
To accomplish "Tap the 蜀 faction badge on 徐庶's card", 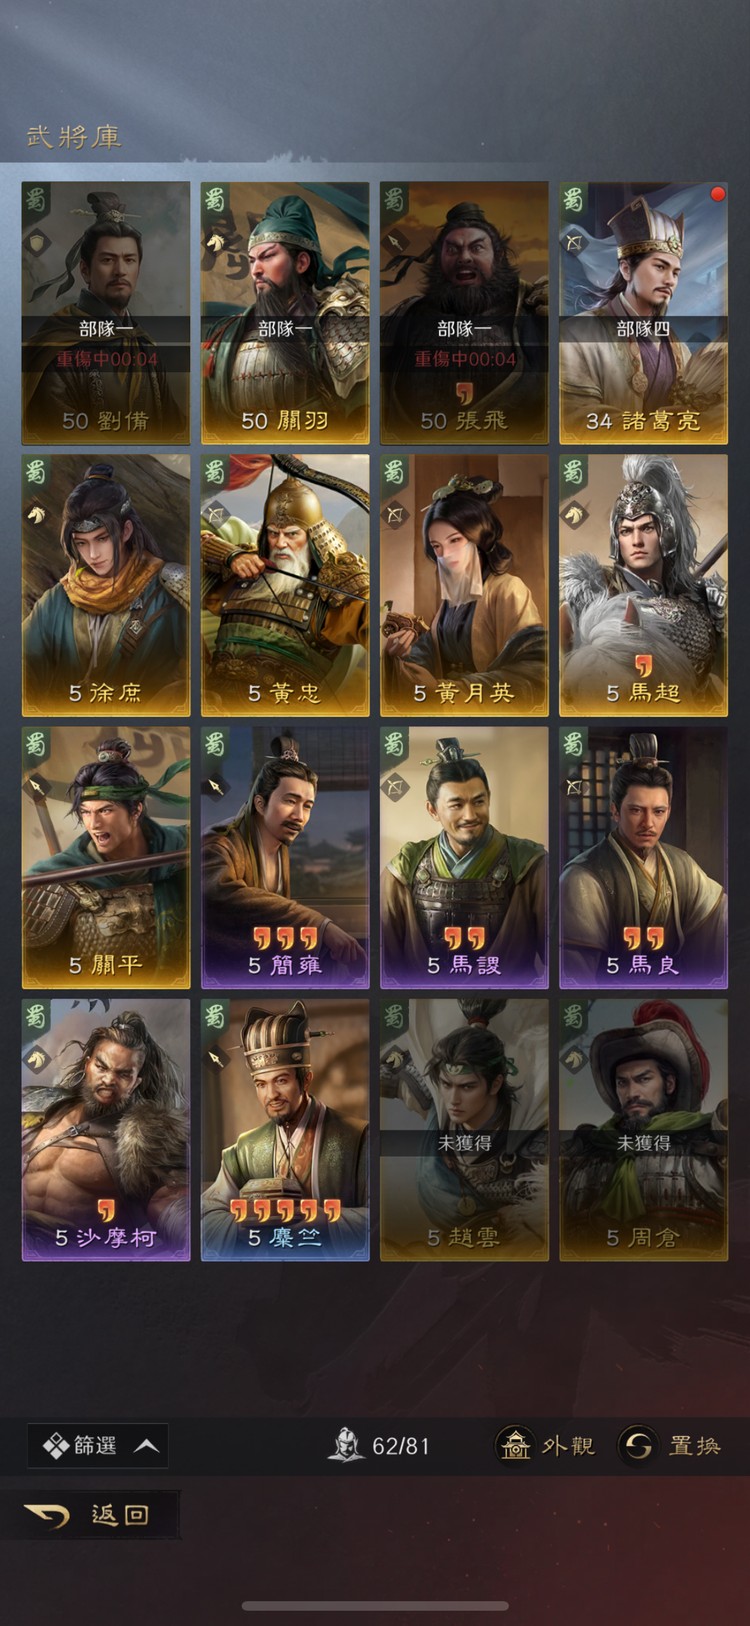I will pos(36,471).
